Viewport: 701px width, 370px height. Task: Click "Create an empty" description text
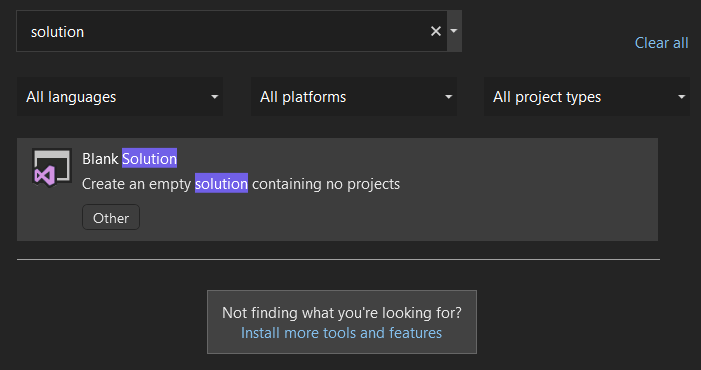point(136,184)
